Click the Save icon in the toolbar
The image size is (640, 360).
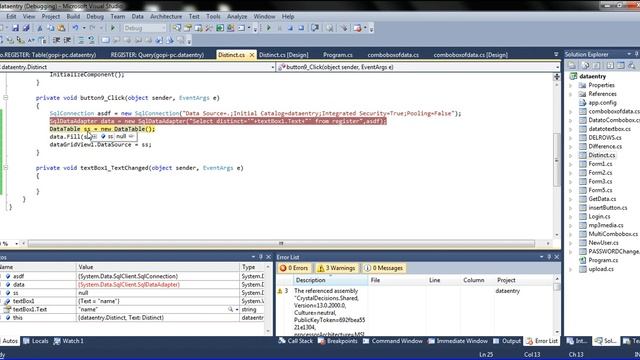point(15,28)
